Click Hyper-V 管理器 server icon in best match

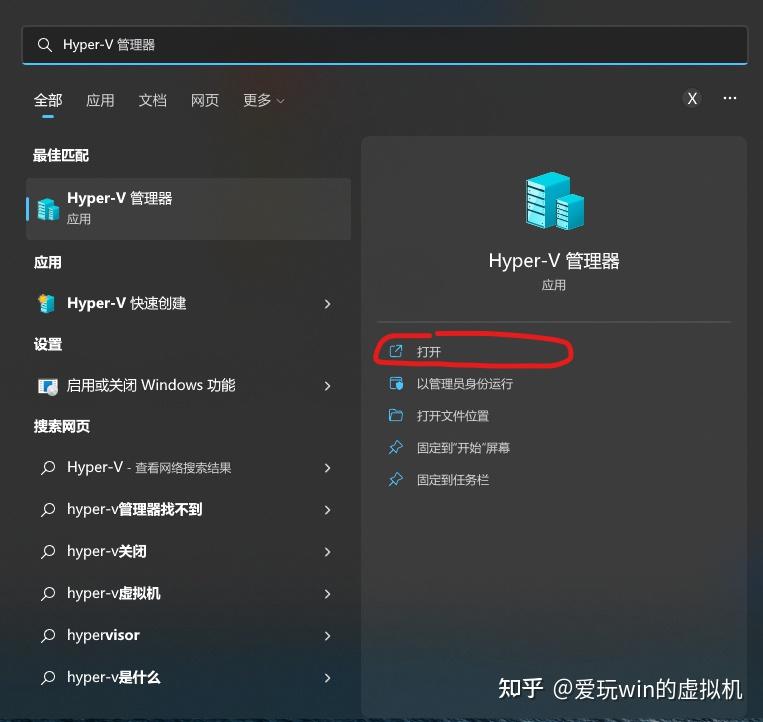(x=49, y=209)
